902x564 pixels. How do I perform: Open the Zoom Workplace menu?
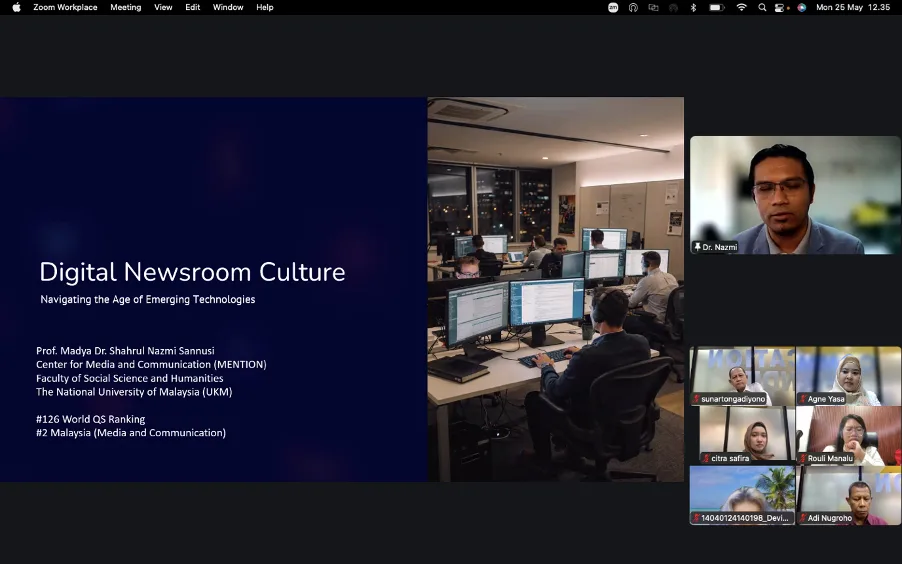[65, 7]
